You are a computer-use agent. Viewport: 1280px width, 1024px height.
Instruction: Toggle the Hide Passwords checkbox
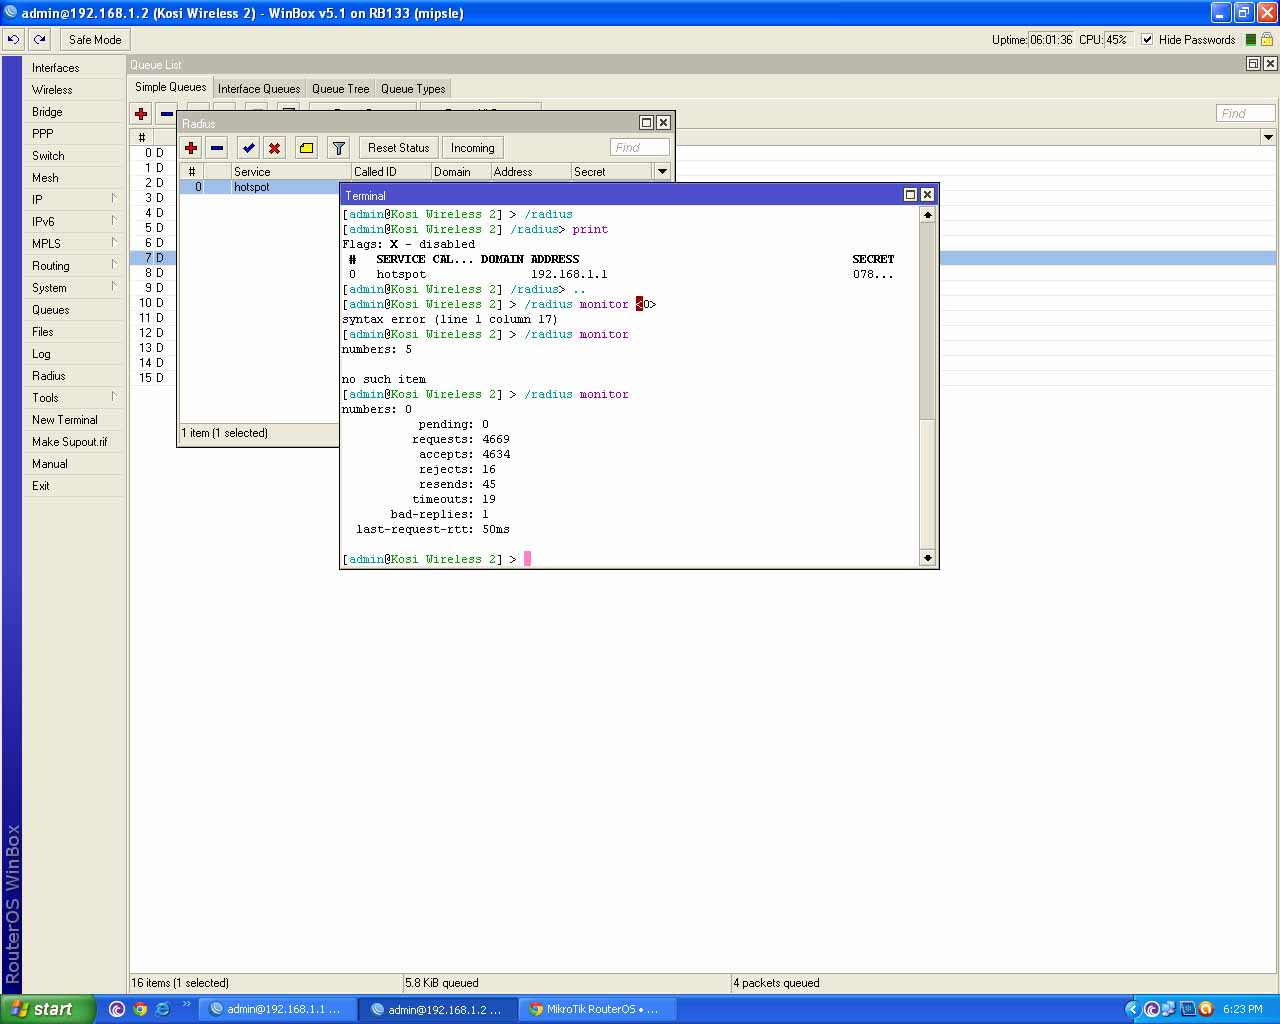pos(1147,40)
